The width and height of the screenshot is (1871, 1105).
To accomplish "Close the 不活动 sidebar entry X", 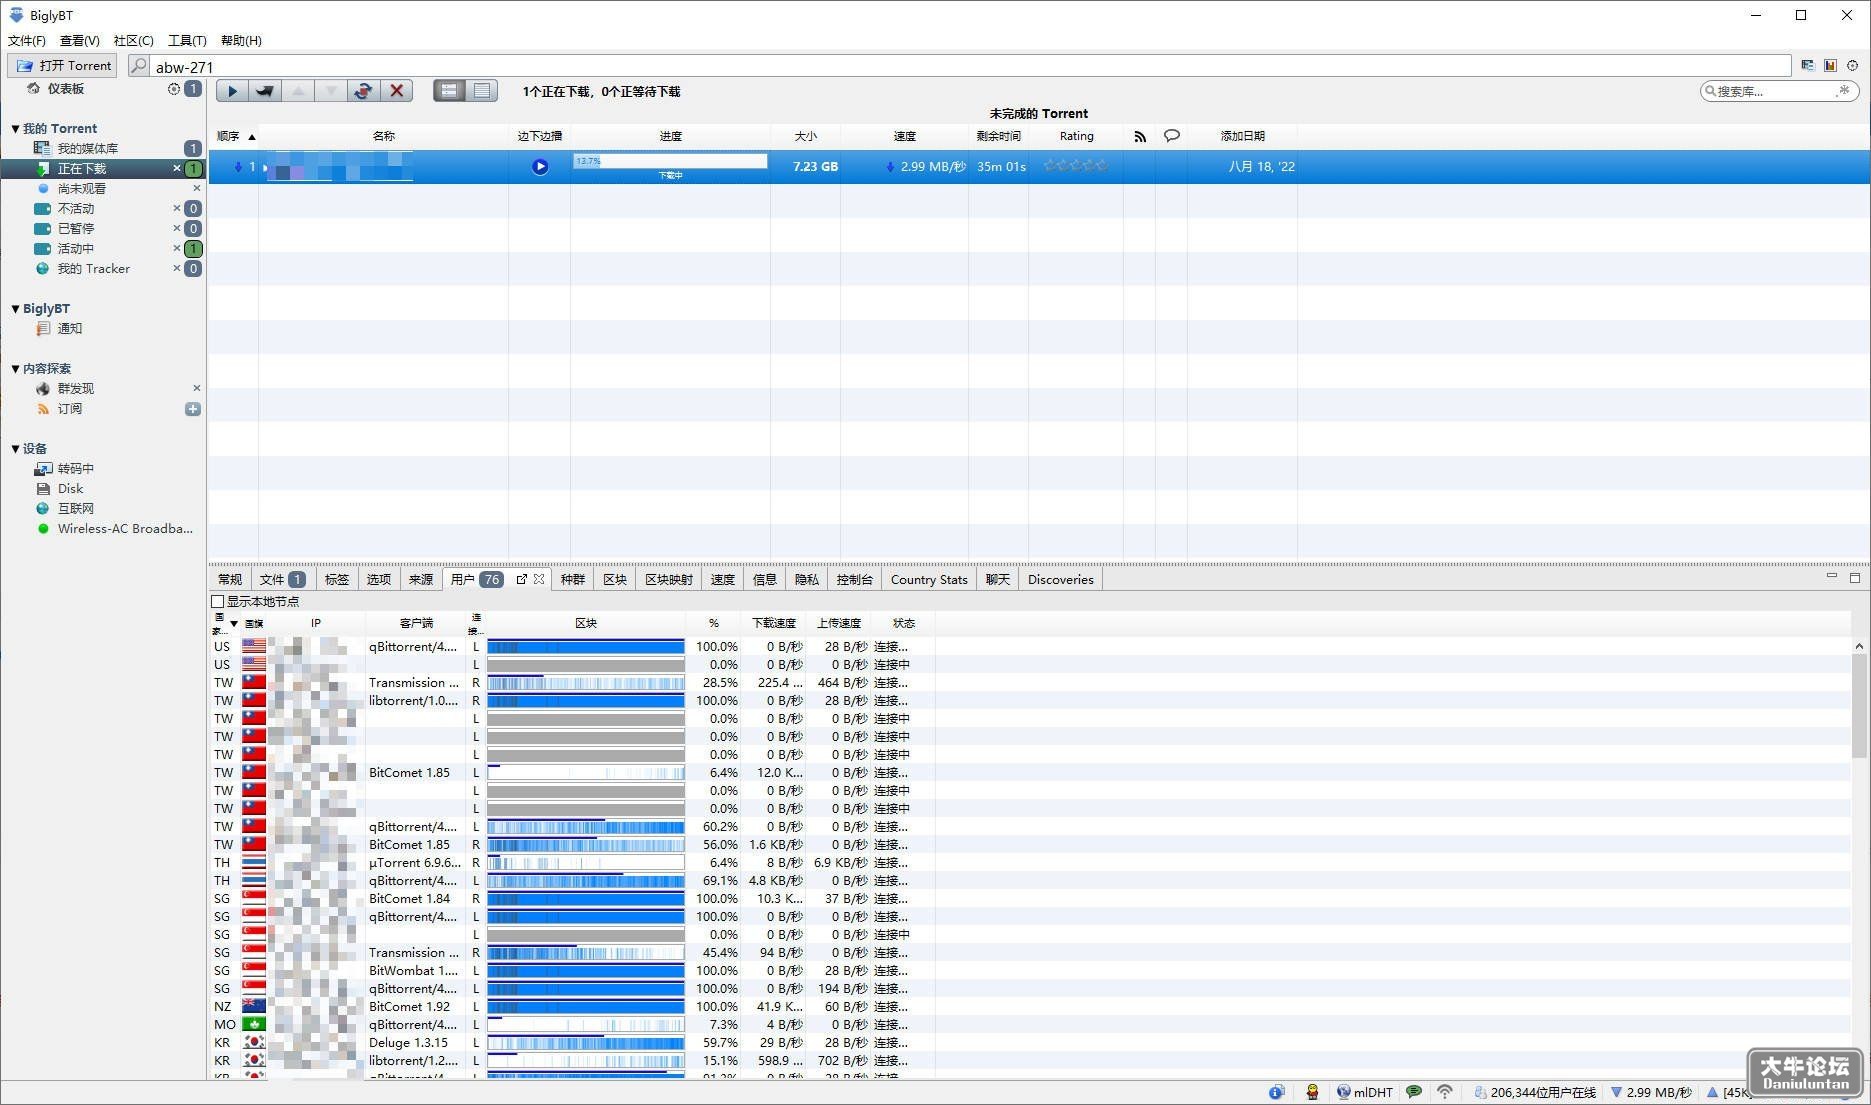I will pyautogui.click(x=177, y=209).
